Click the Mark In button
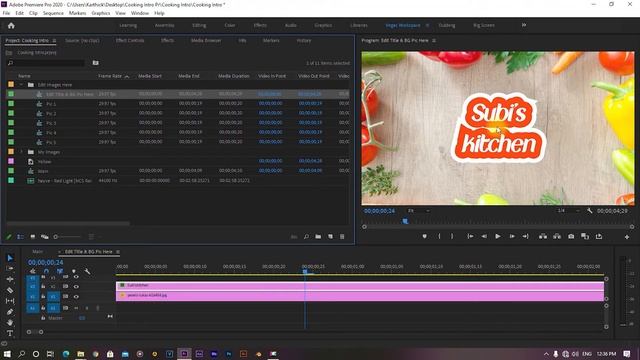 [439, 236]
